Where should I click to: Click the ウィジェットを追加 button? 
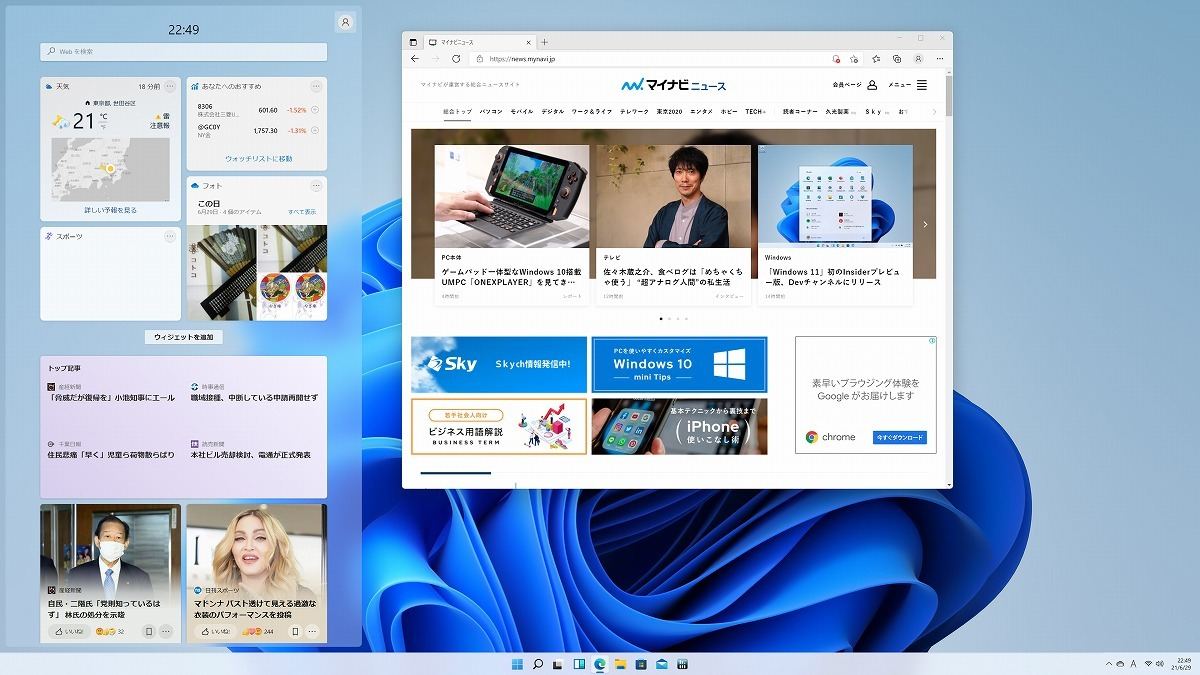click(x=184, y=337)
